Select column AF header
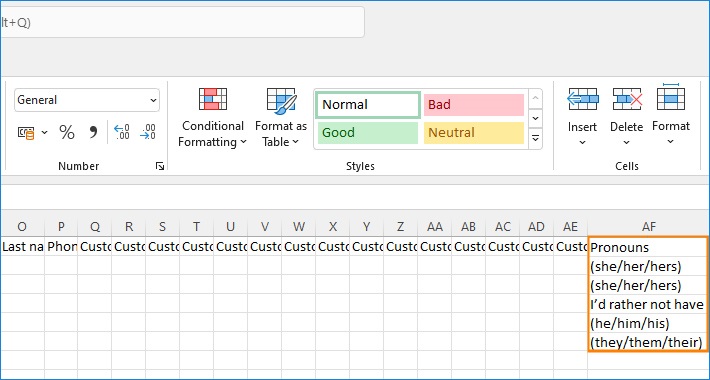Screen dimensions: 710x380 (x=648, y=226)
